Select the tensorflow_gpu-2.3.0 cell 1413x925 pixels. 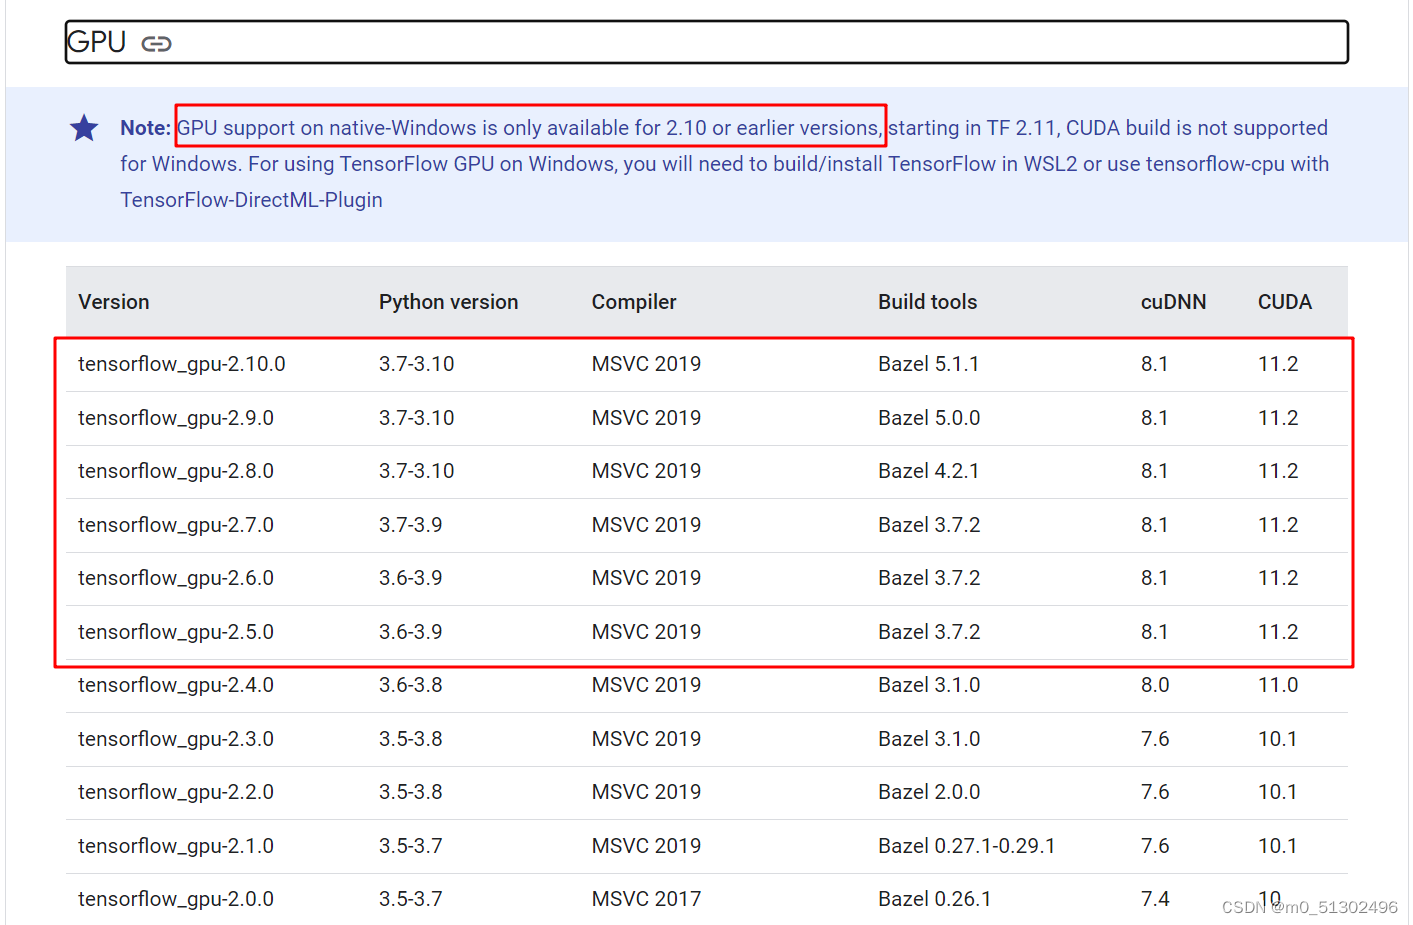click(x=176, y=739)
